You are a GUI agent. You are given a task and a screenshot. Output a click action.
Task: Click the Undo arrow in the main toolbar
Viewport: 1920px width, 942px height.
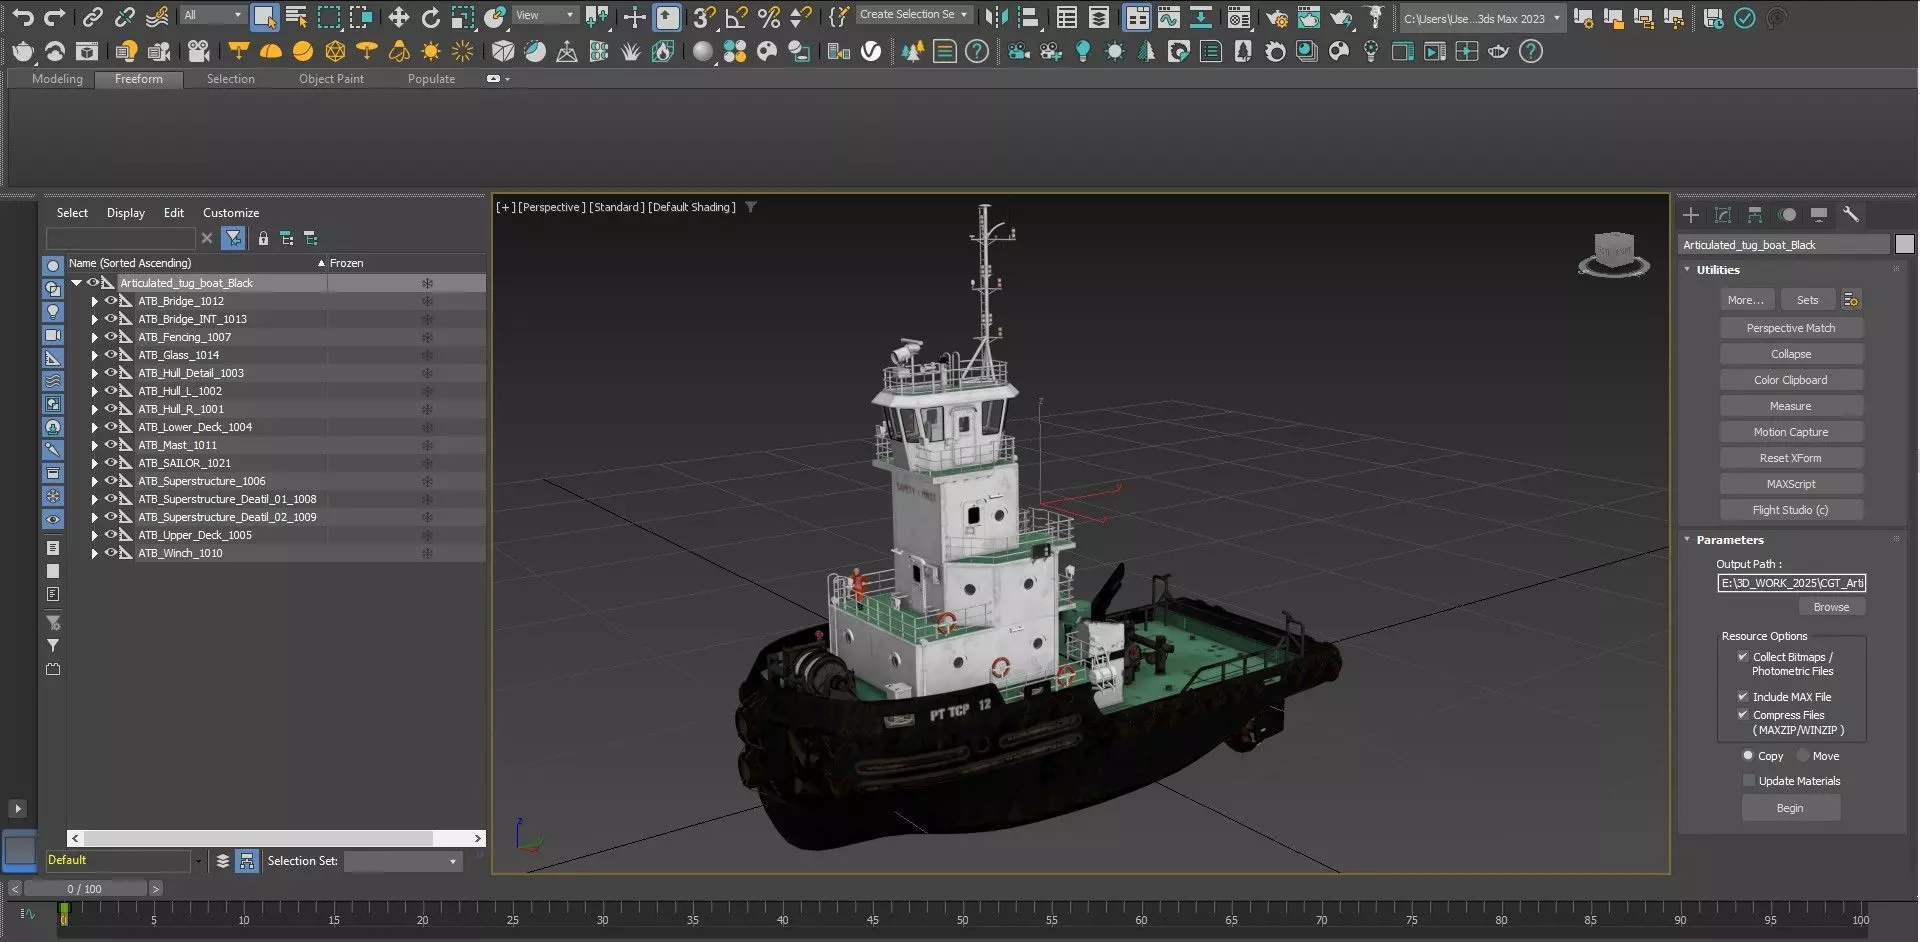click(x=22, y=17)
